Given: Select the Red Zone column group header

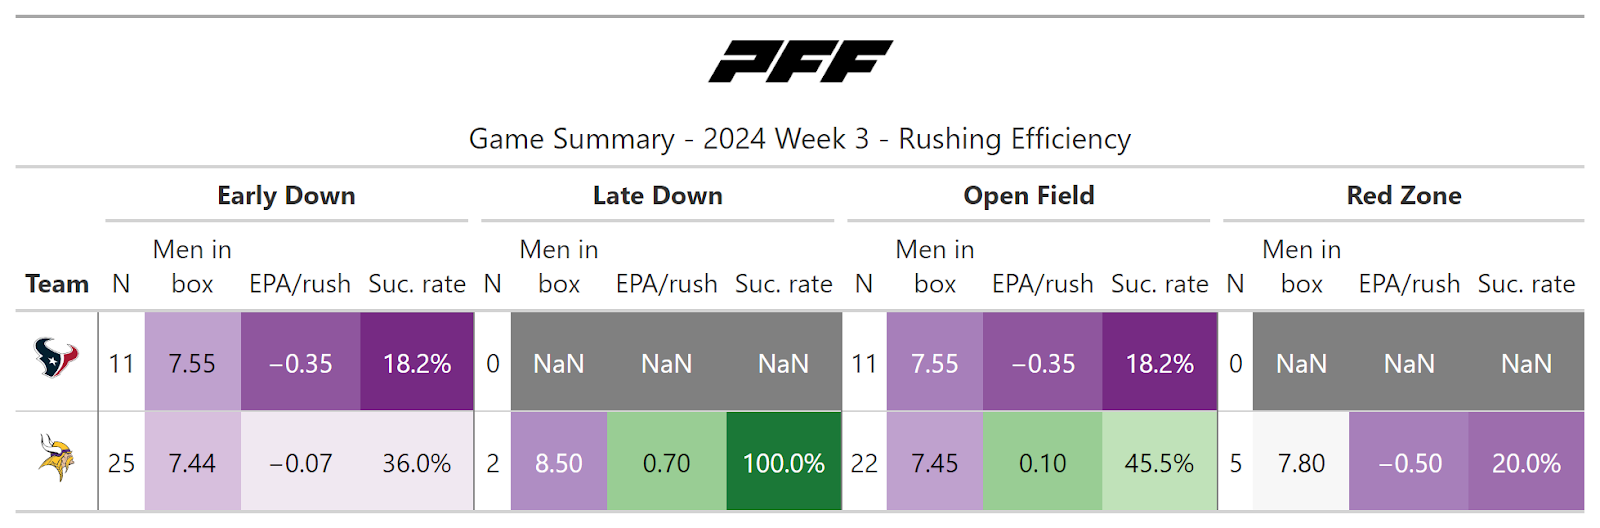Looking at the screenshot, I should click(x=1403, y=196).
